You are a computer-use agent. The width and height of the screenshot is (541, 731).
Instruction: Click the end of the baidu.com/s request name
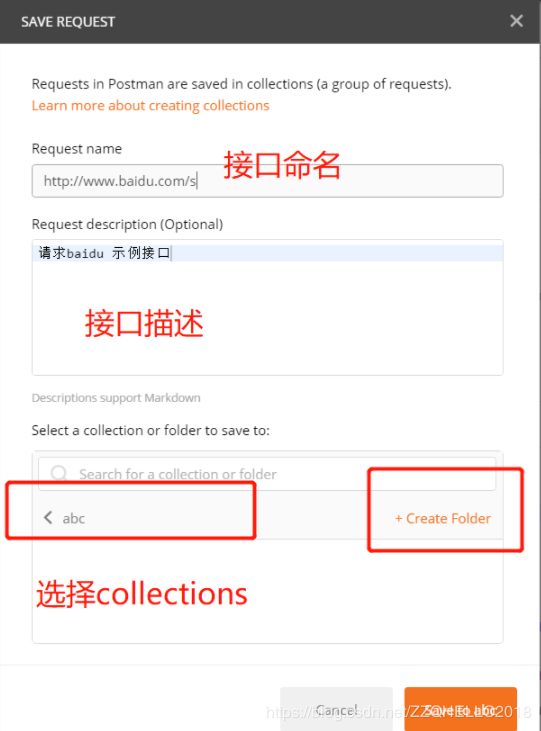(x=197, y=181)
